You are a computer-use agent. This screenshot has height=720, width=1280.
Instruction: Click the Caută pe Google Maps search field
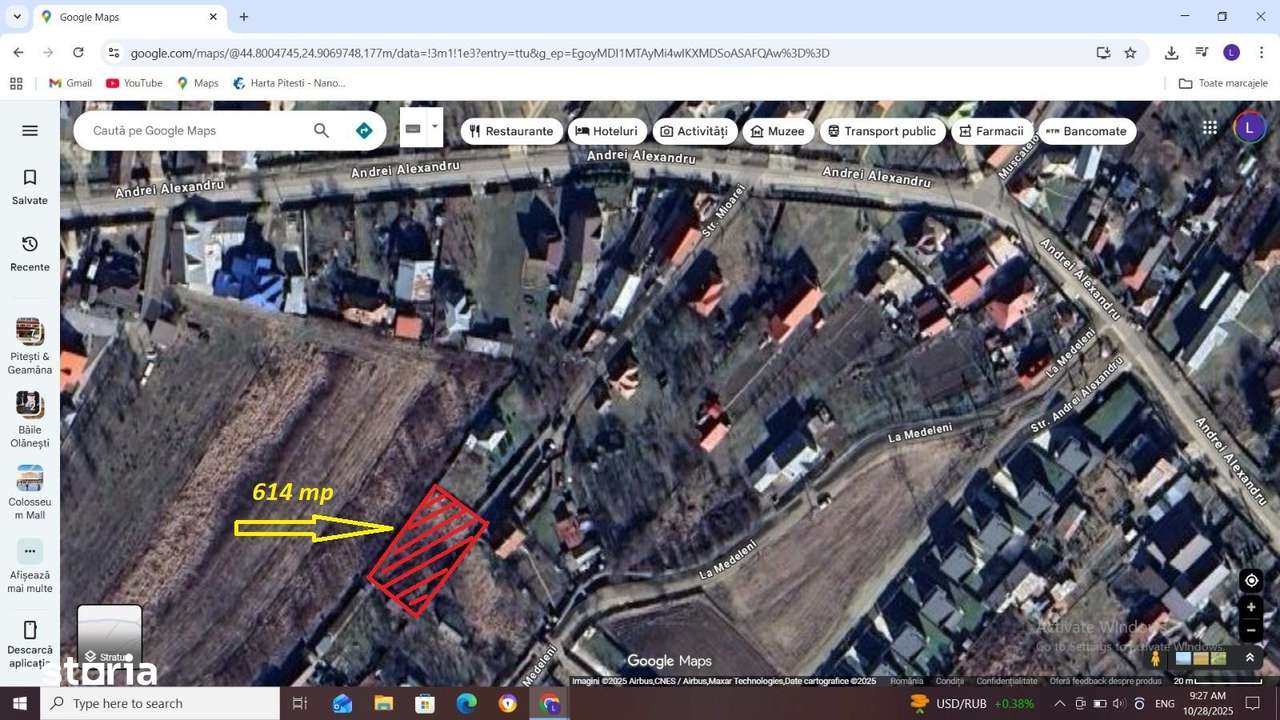click(190, 130)
